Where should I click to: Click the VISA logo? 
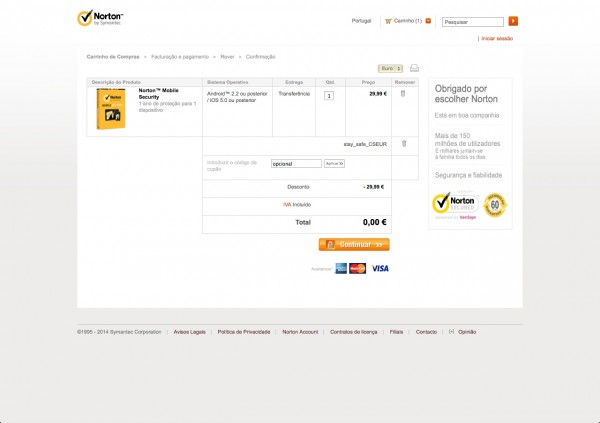(x=380, y=268)
